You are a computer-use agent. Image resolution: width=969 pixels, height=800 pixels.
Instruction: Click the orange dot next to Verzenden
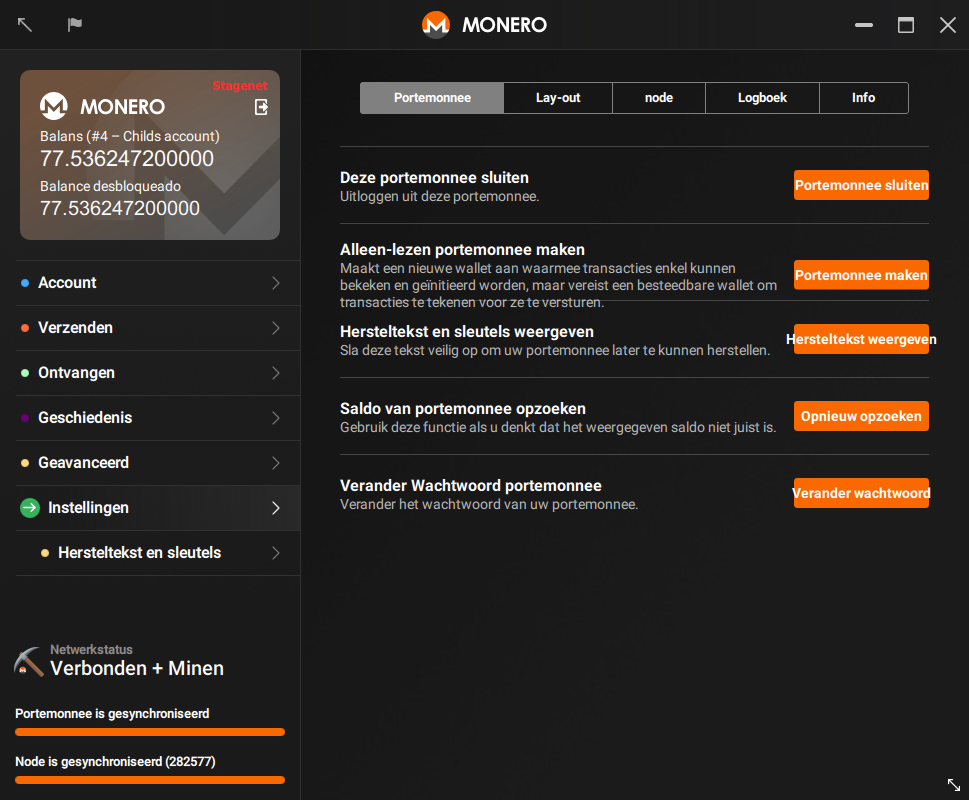(25, 328)
